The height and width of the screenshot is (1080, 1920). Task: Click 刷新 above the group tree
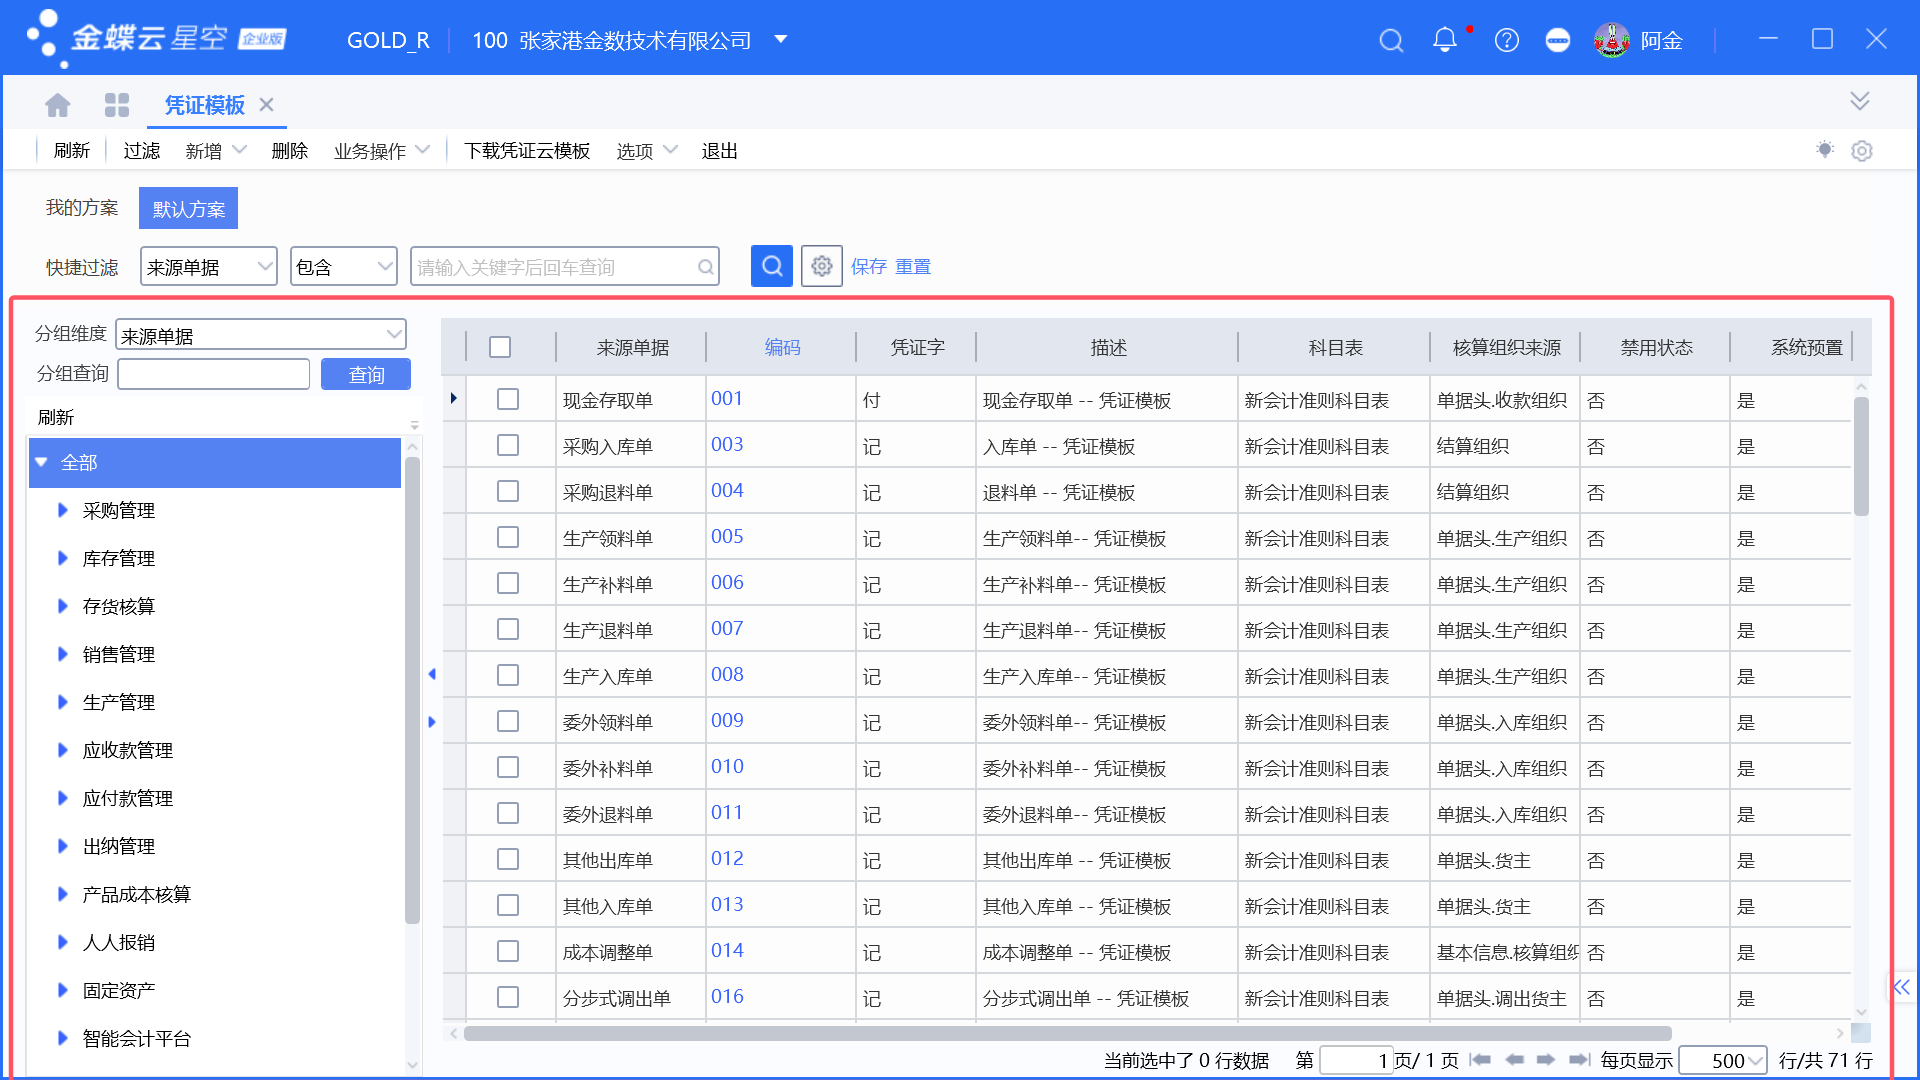(x=56, y=417)
